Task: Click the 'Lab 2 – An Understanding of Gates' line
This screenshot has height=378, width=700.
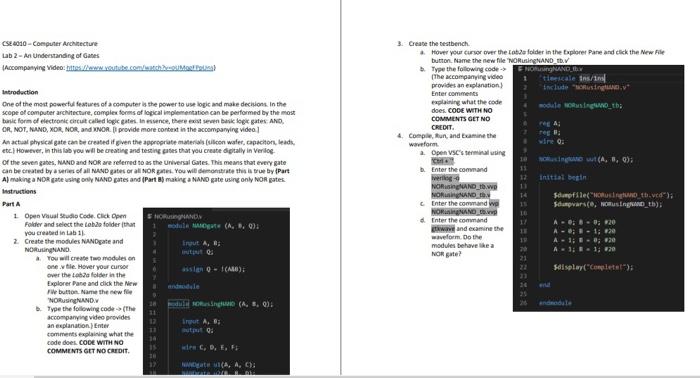Action: 51,56
